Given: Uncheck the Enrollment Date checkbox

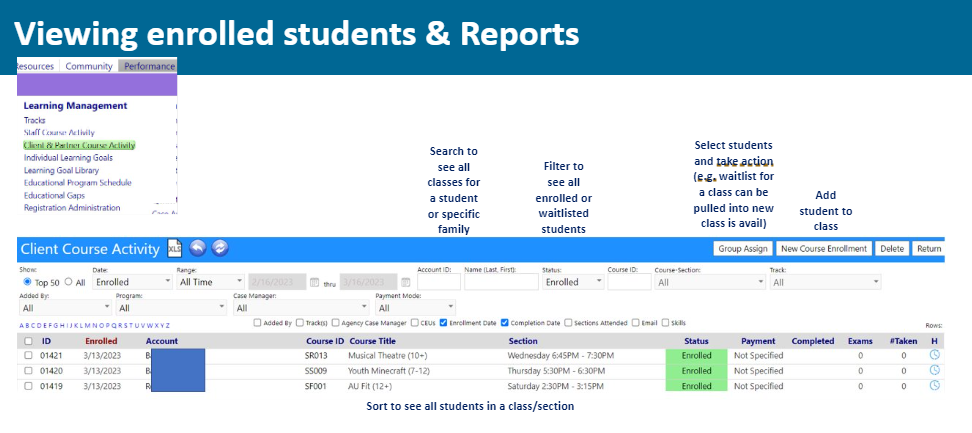Looking at the screenshot, I should click(443, 323).
